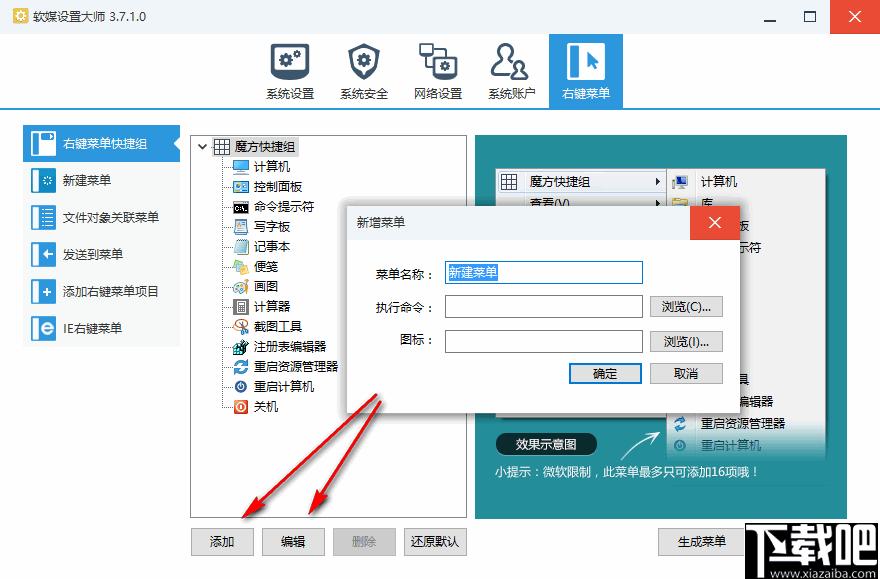
Task: Select 计算机 text in the tree
Action: [x=272, y=167]
